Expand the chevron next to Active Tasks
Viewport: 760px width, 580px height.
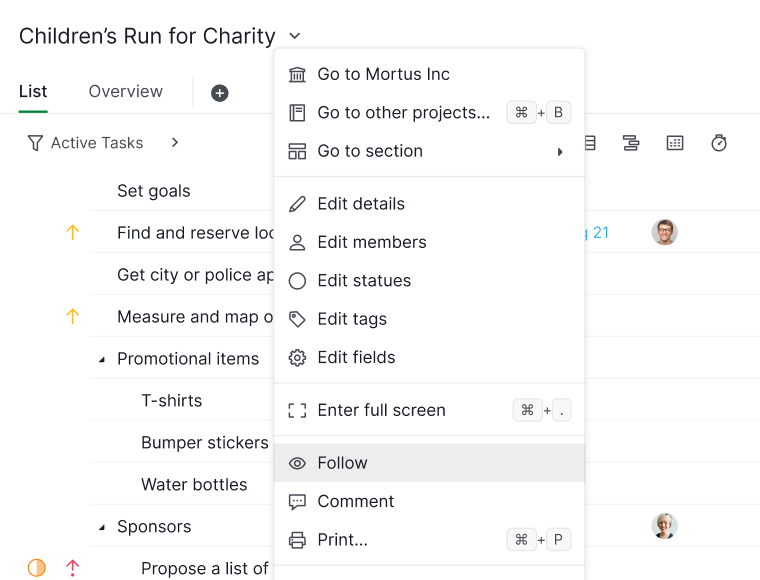[x=175, y=142]
